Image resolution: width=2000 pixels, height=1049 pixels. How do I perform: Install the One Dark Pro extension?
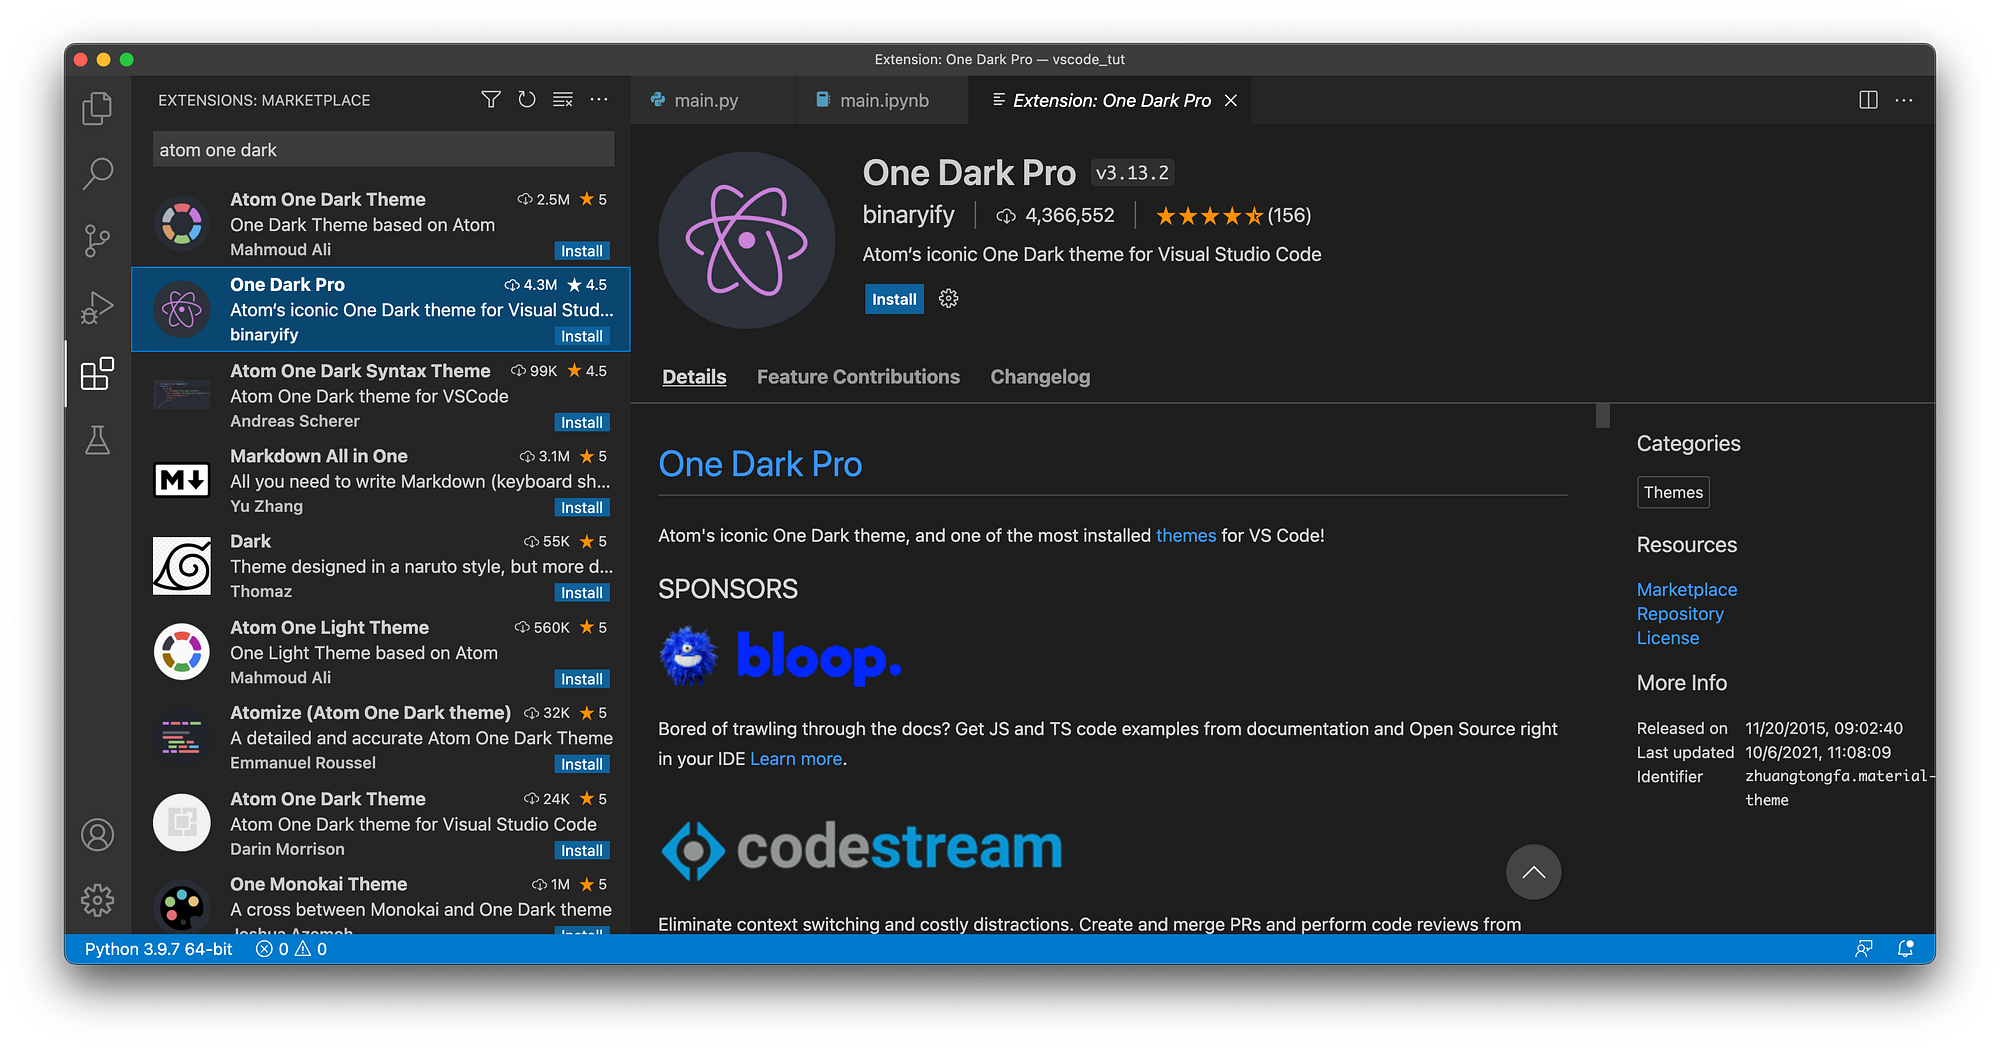(893, 298)
